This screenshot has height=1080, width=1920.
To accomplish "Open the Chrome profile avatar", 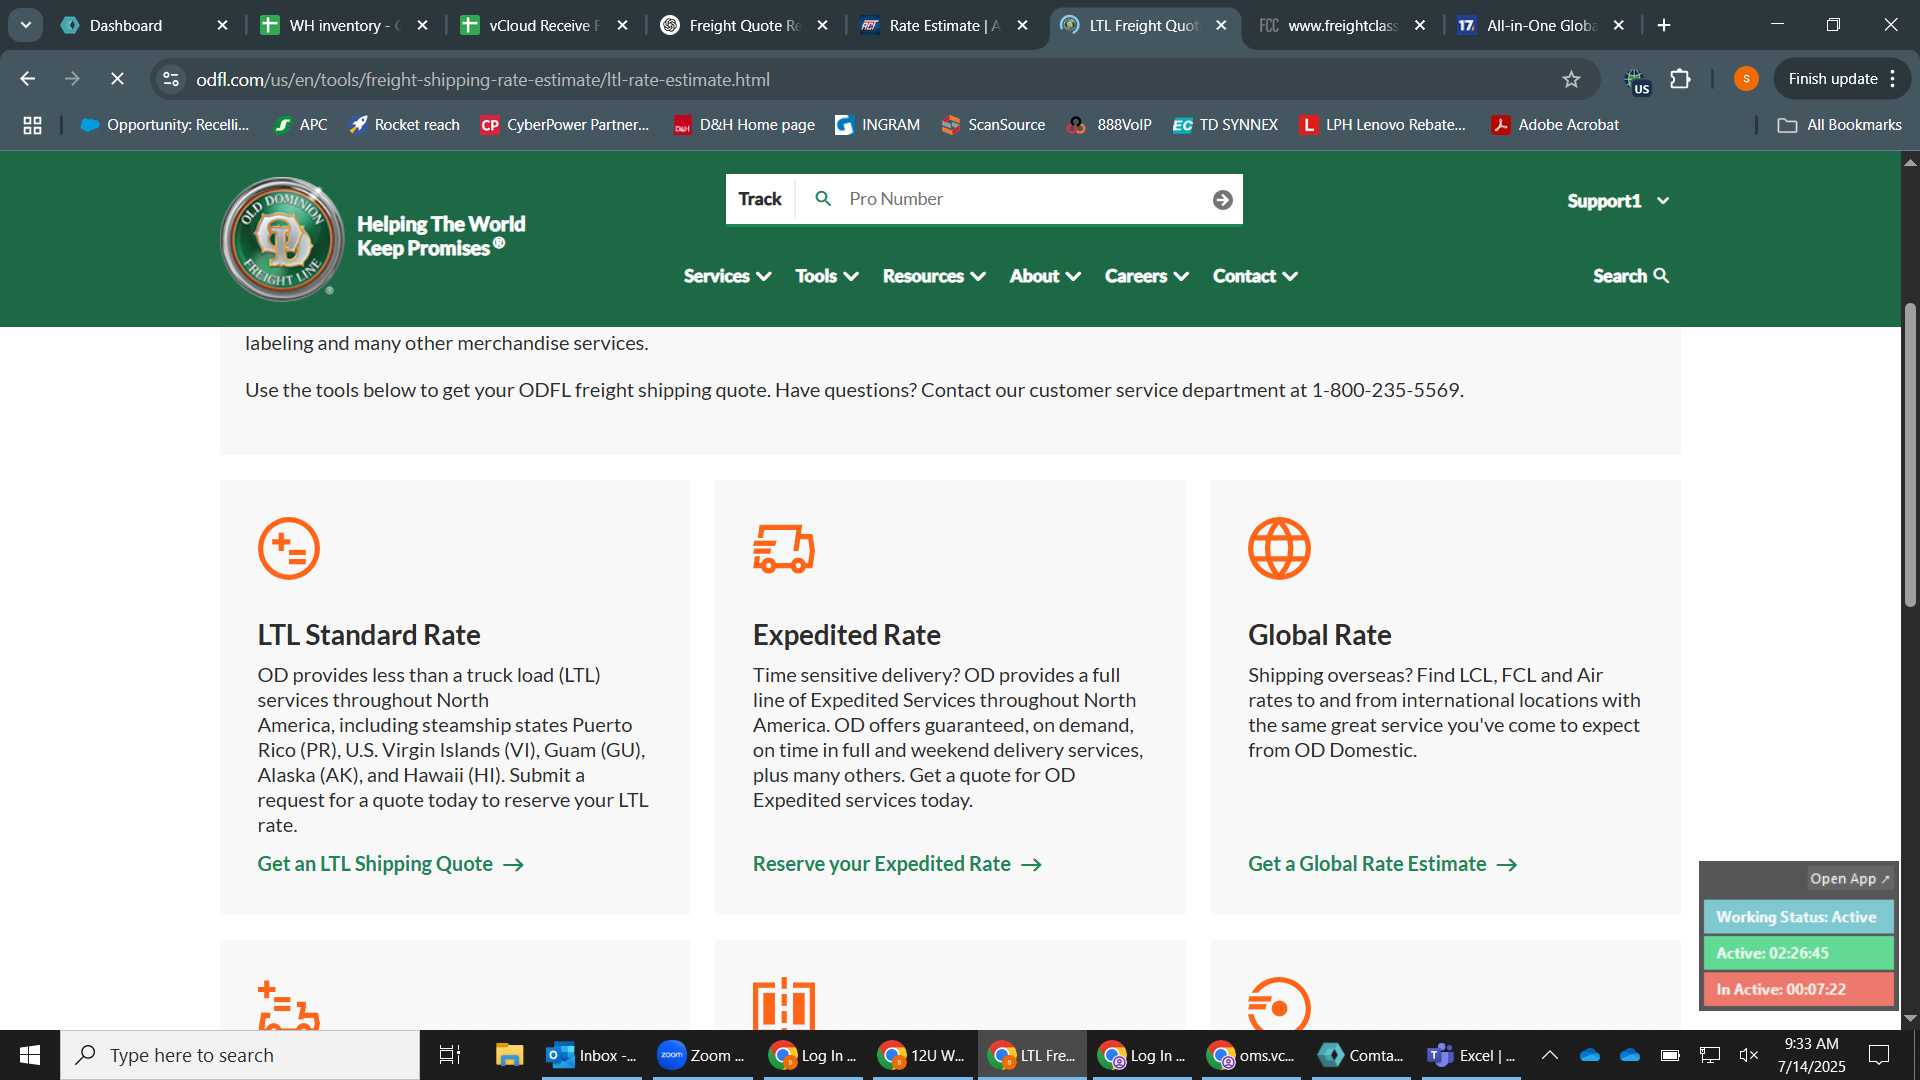I will pyautogui.click(x=1746, y=79).
